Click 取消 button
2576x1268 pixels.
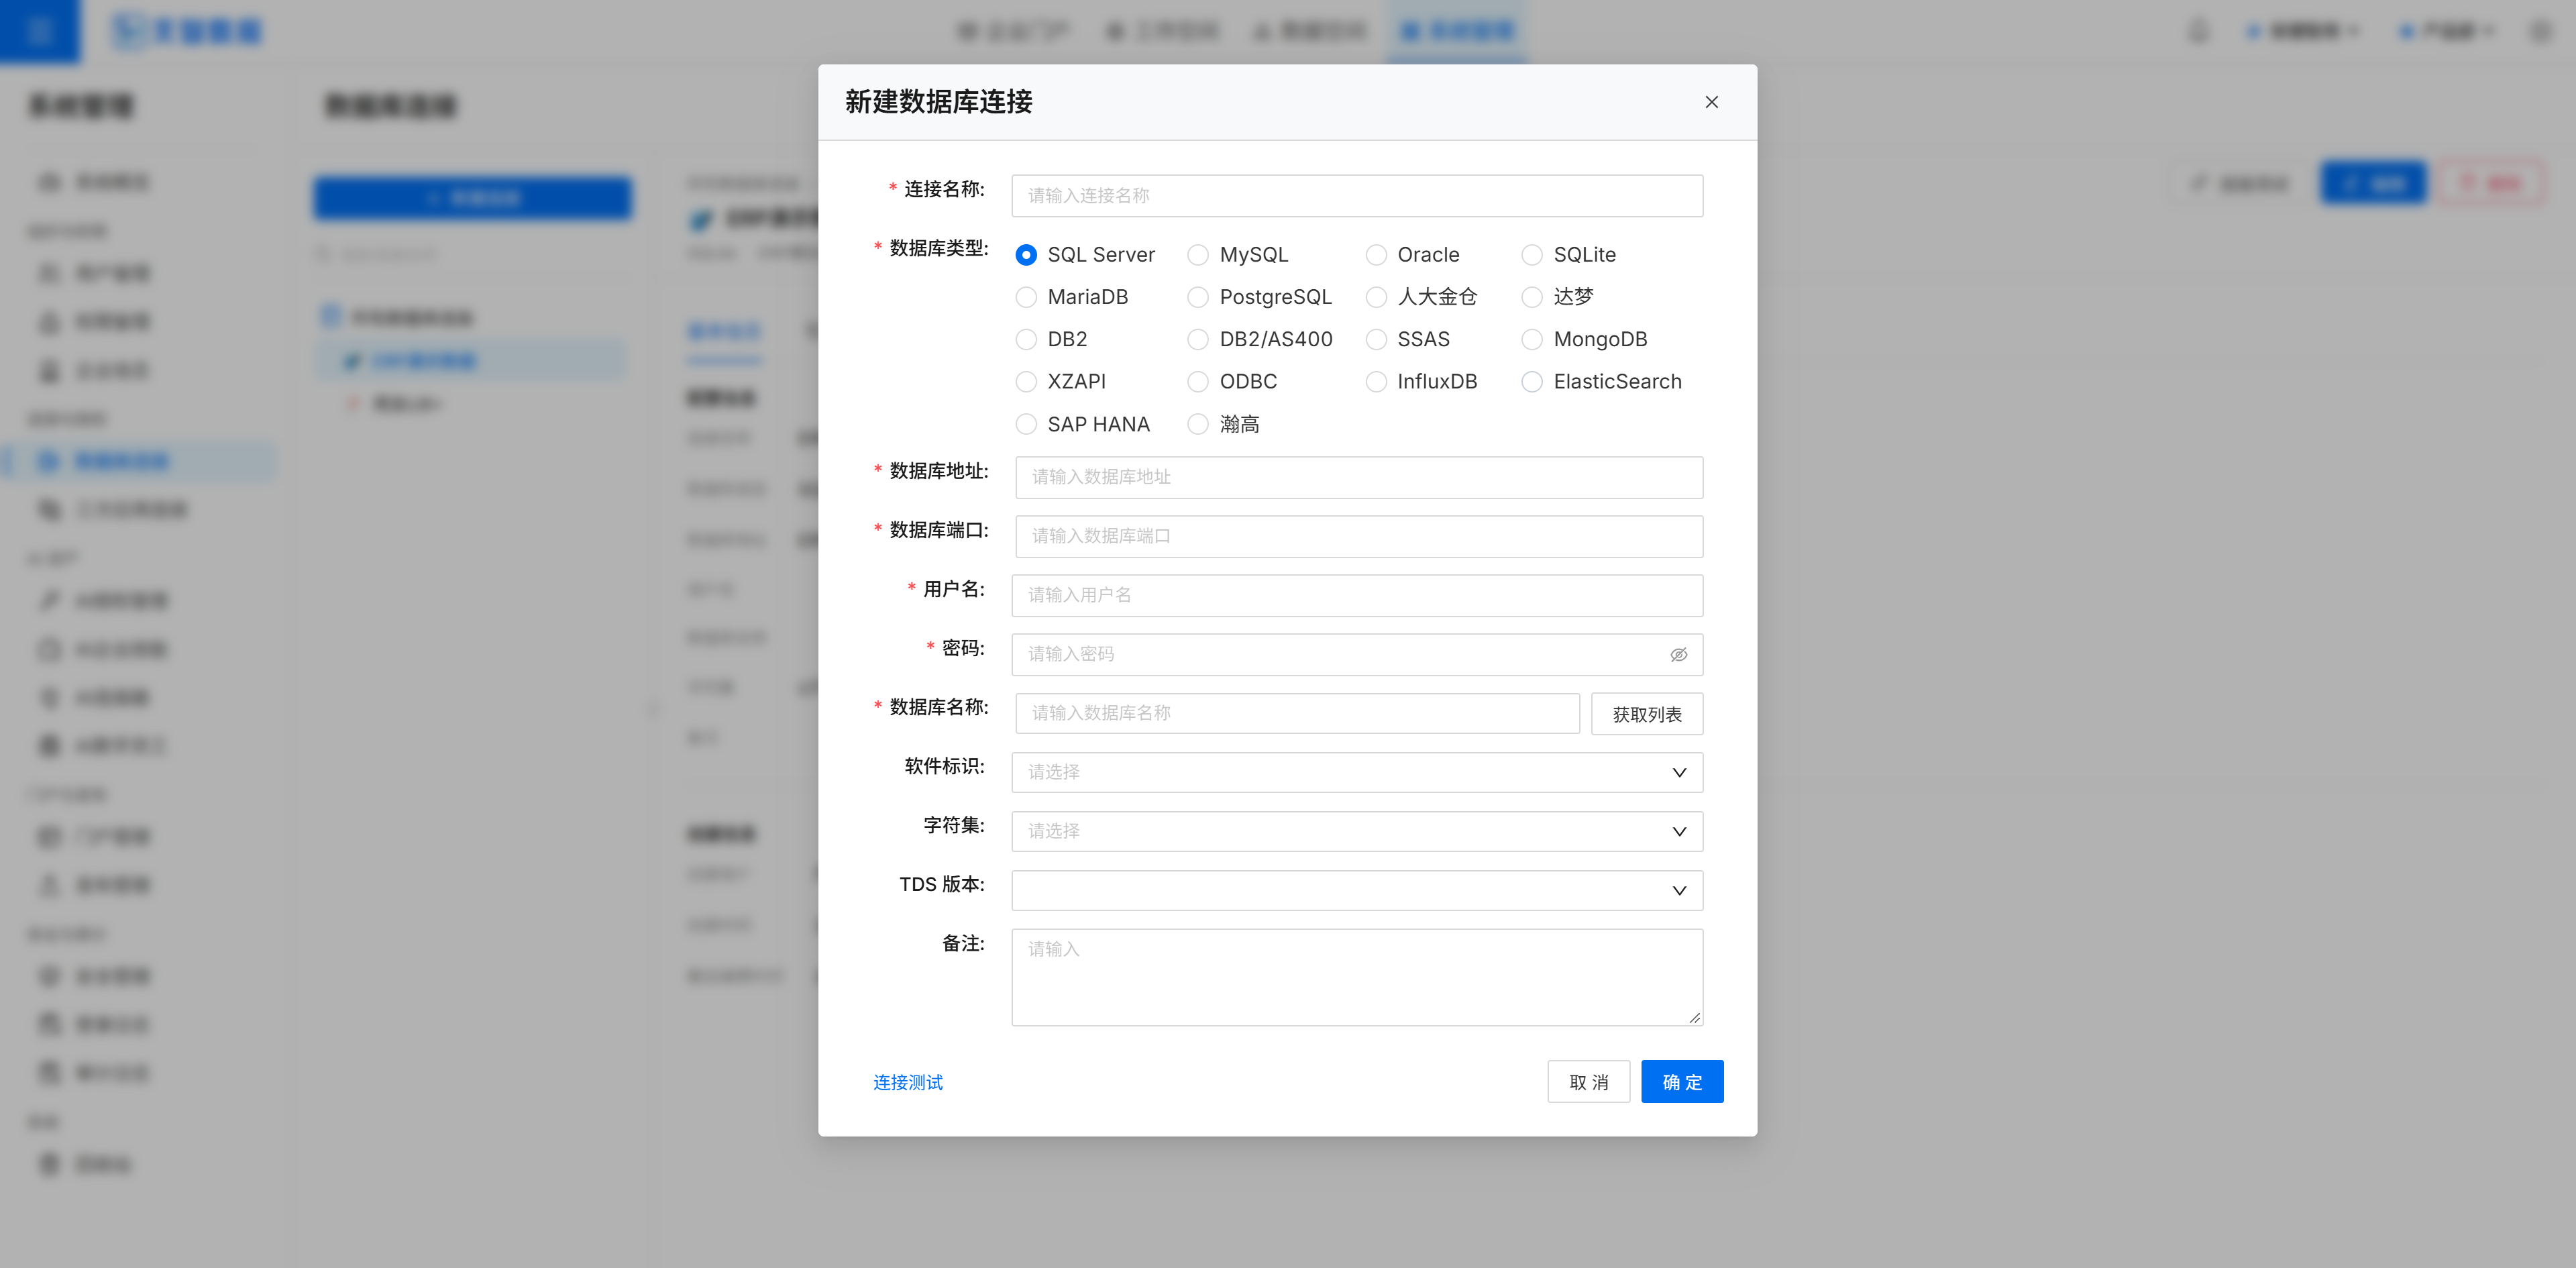pyautogui.click(x=1588, y=1082)
